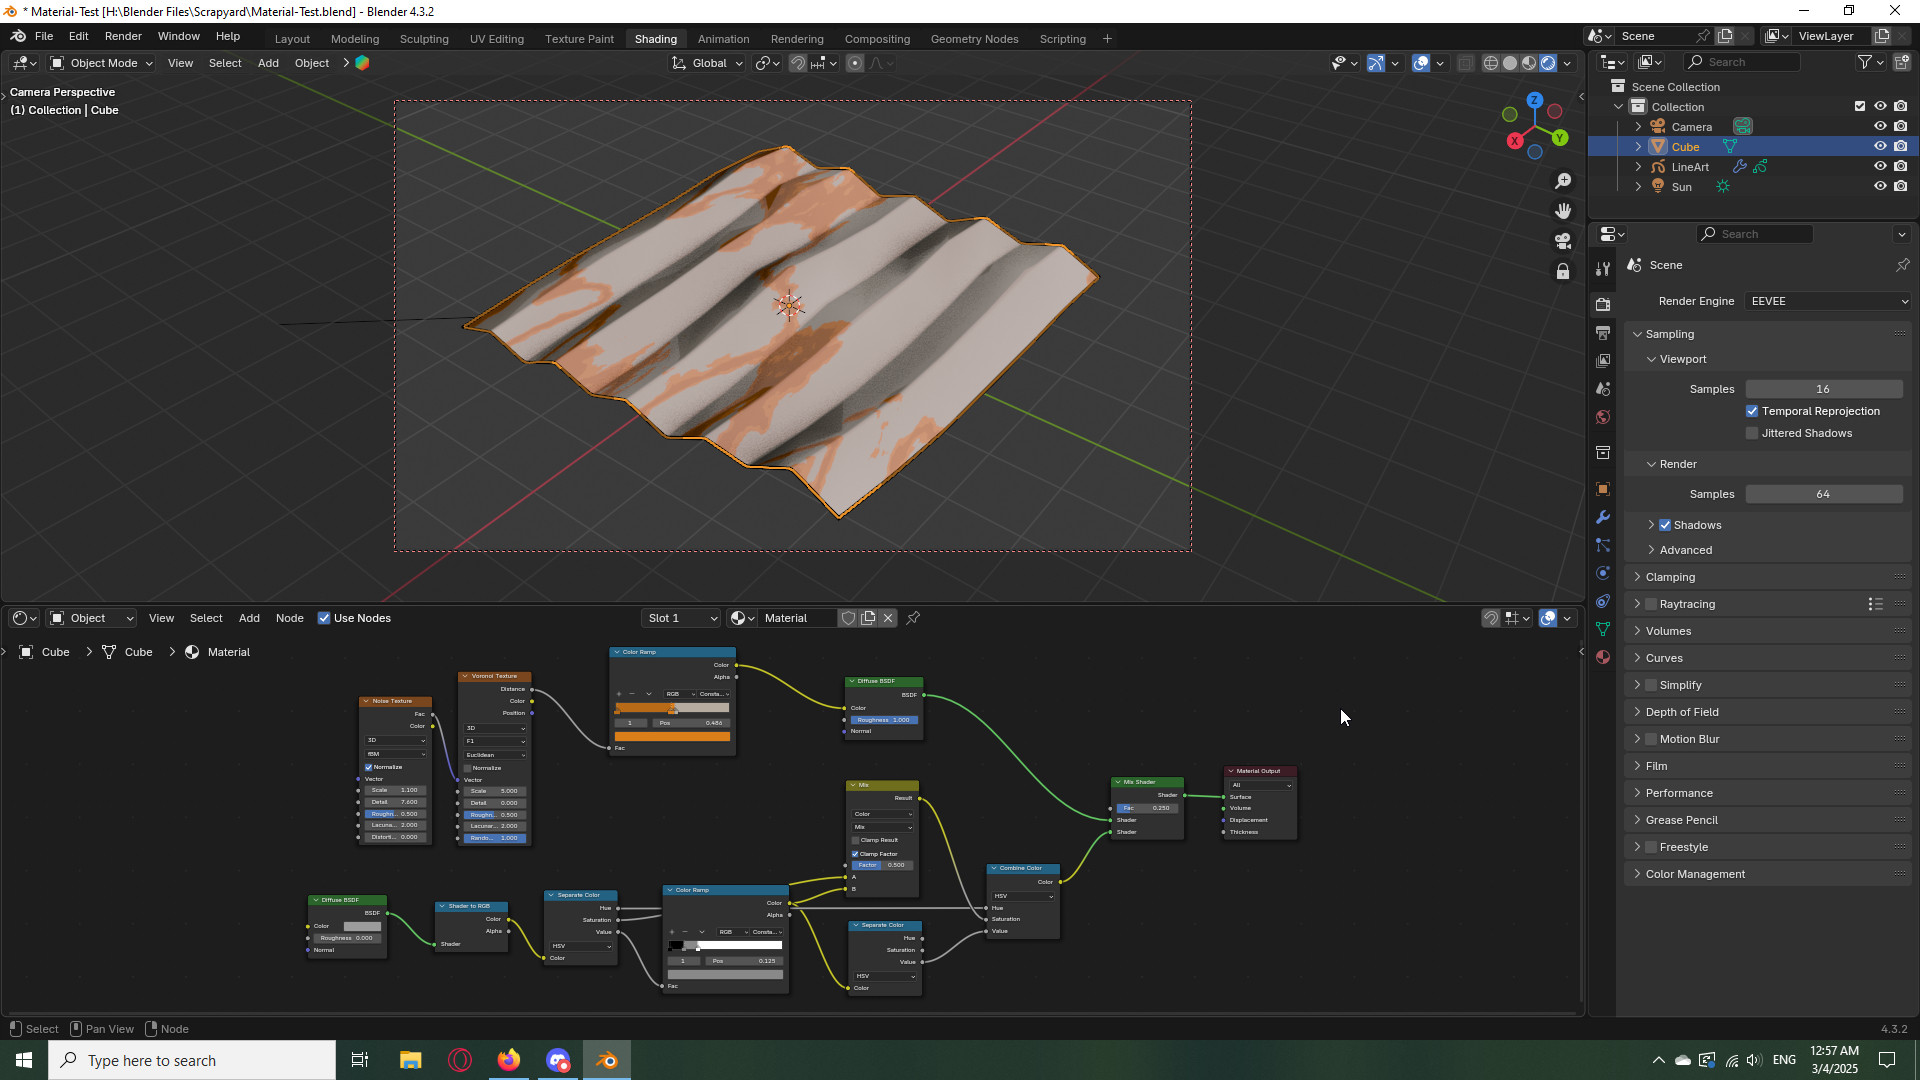Toggle the Use Nodes checkbox
Image resolution: width=1920 pixels, height=1080 pixels.
point(324,618)
